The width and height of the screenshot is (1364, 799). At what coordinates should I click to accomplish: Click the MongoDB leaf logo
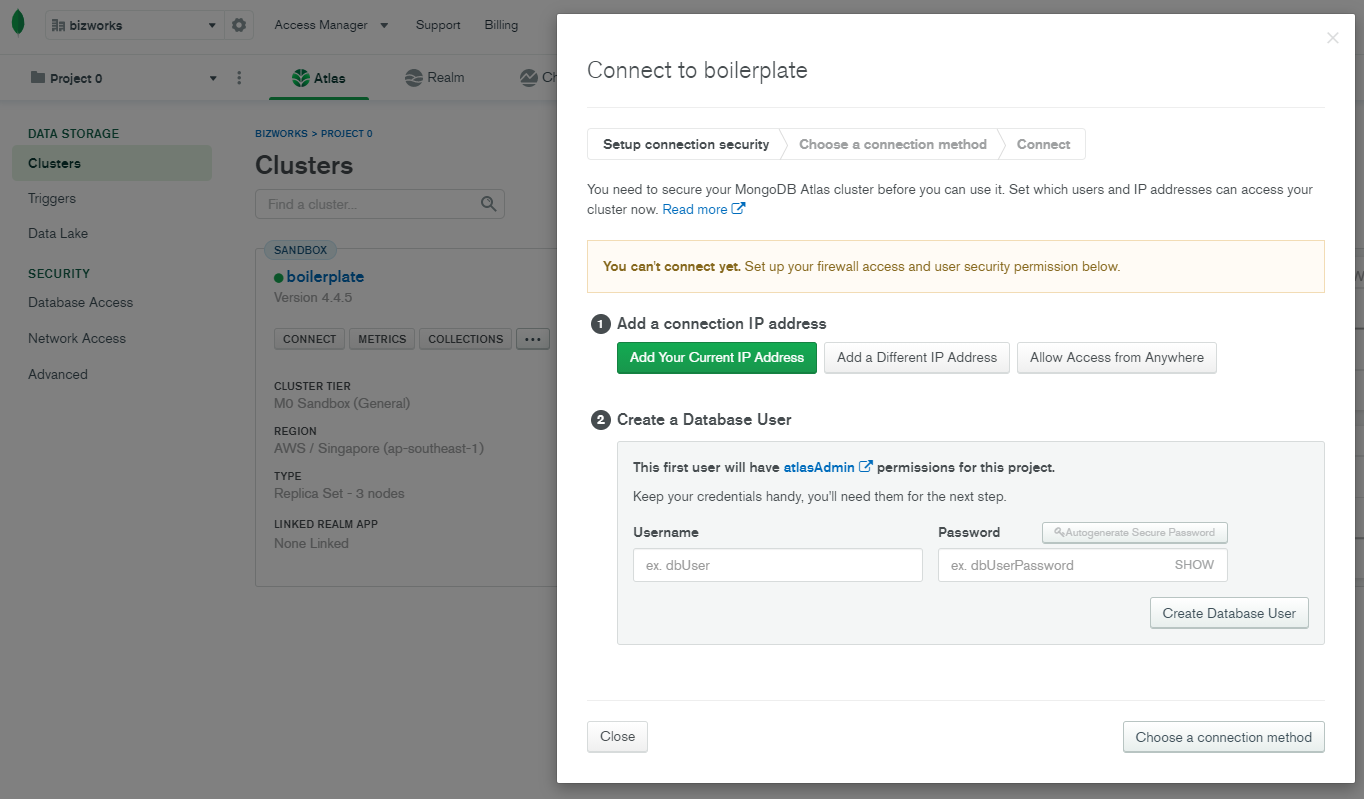pyautogui.click(x=18, y=24)
